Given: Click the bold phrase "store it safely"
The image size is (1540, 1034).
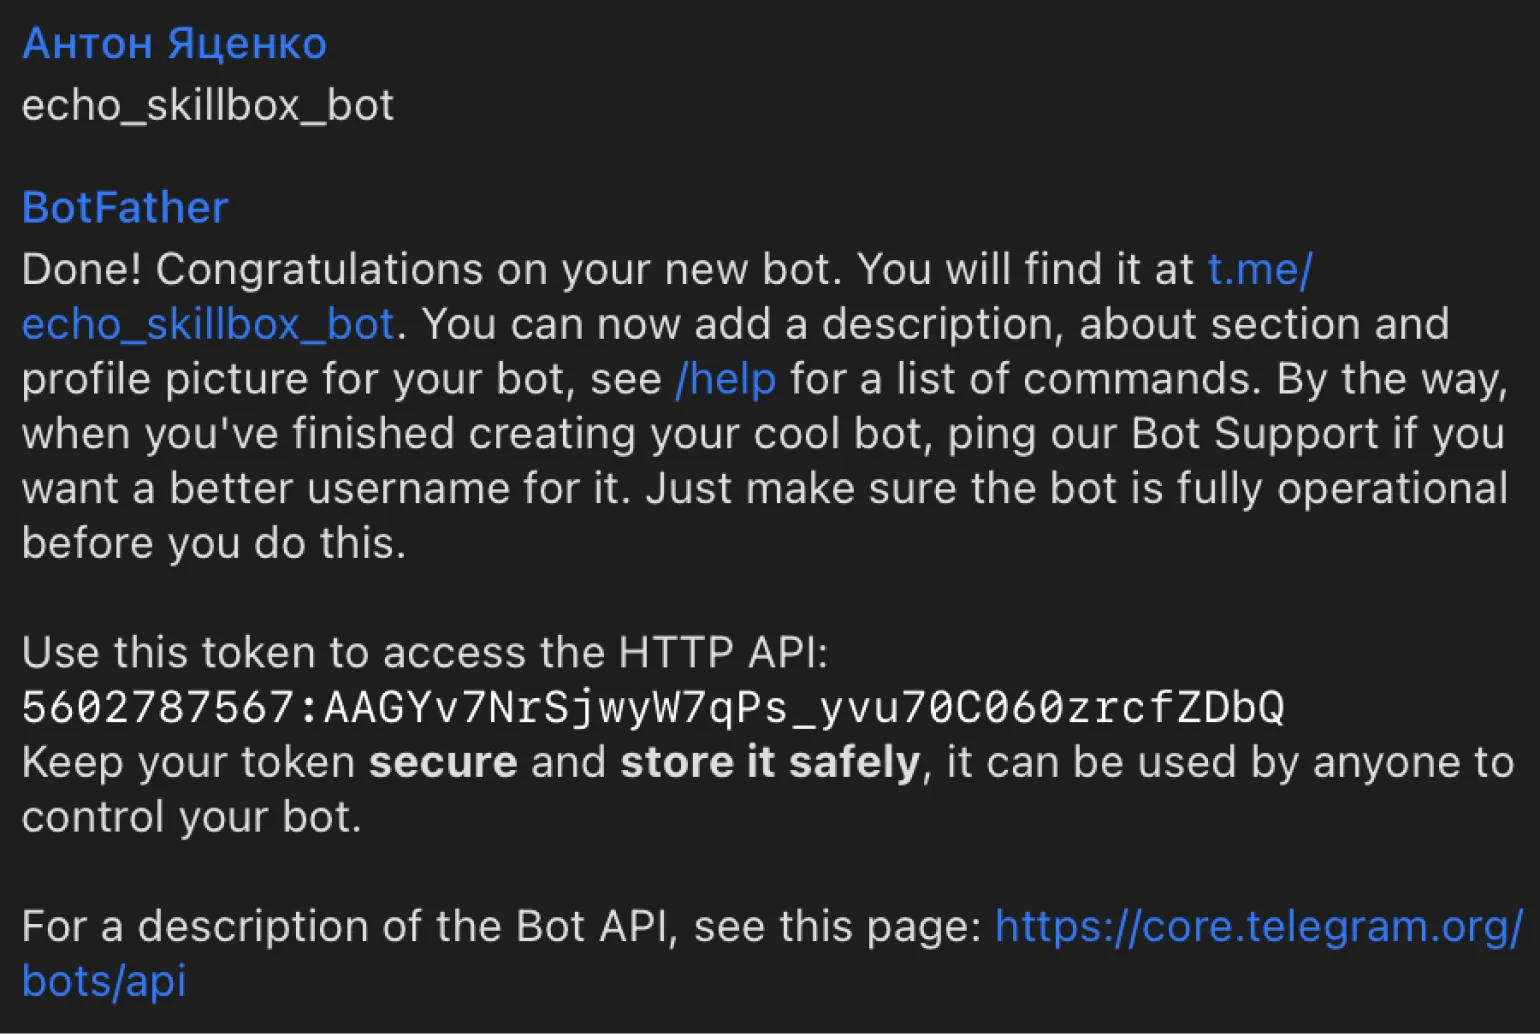Looking at the screenshot, I should (769, 763).
